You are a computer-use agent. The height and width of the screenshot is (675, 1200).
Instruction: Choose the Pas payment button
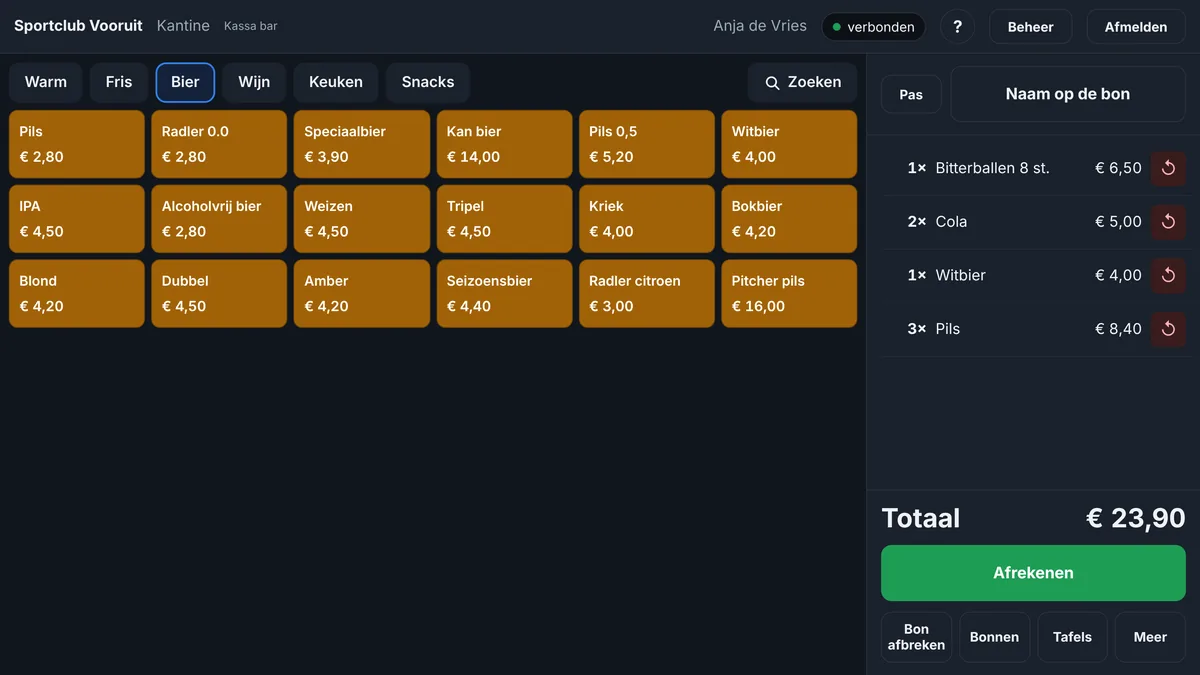911,94
